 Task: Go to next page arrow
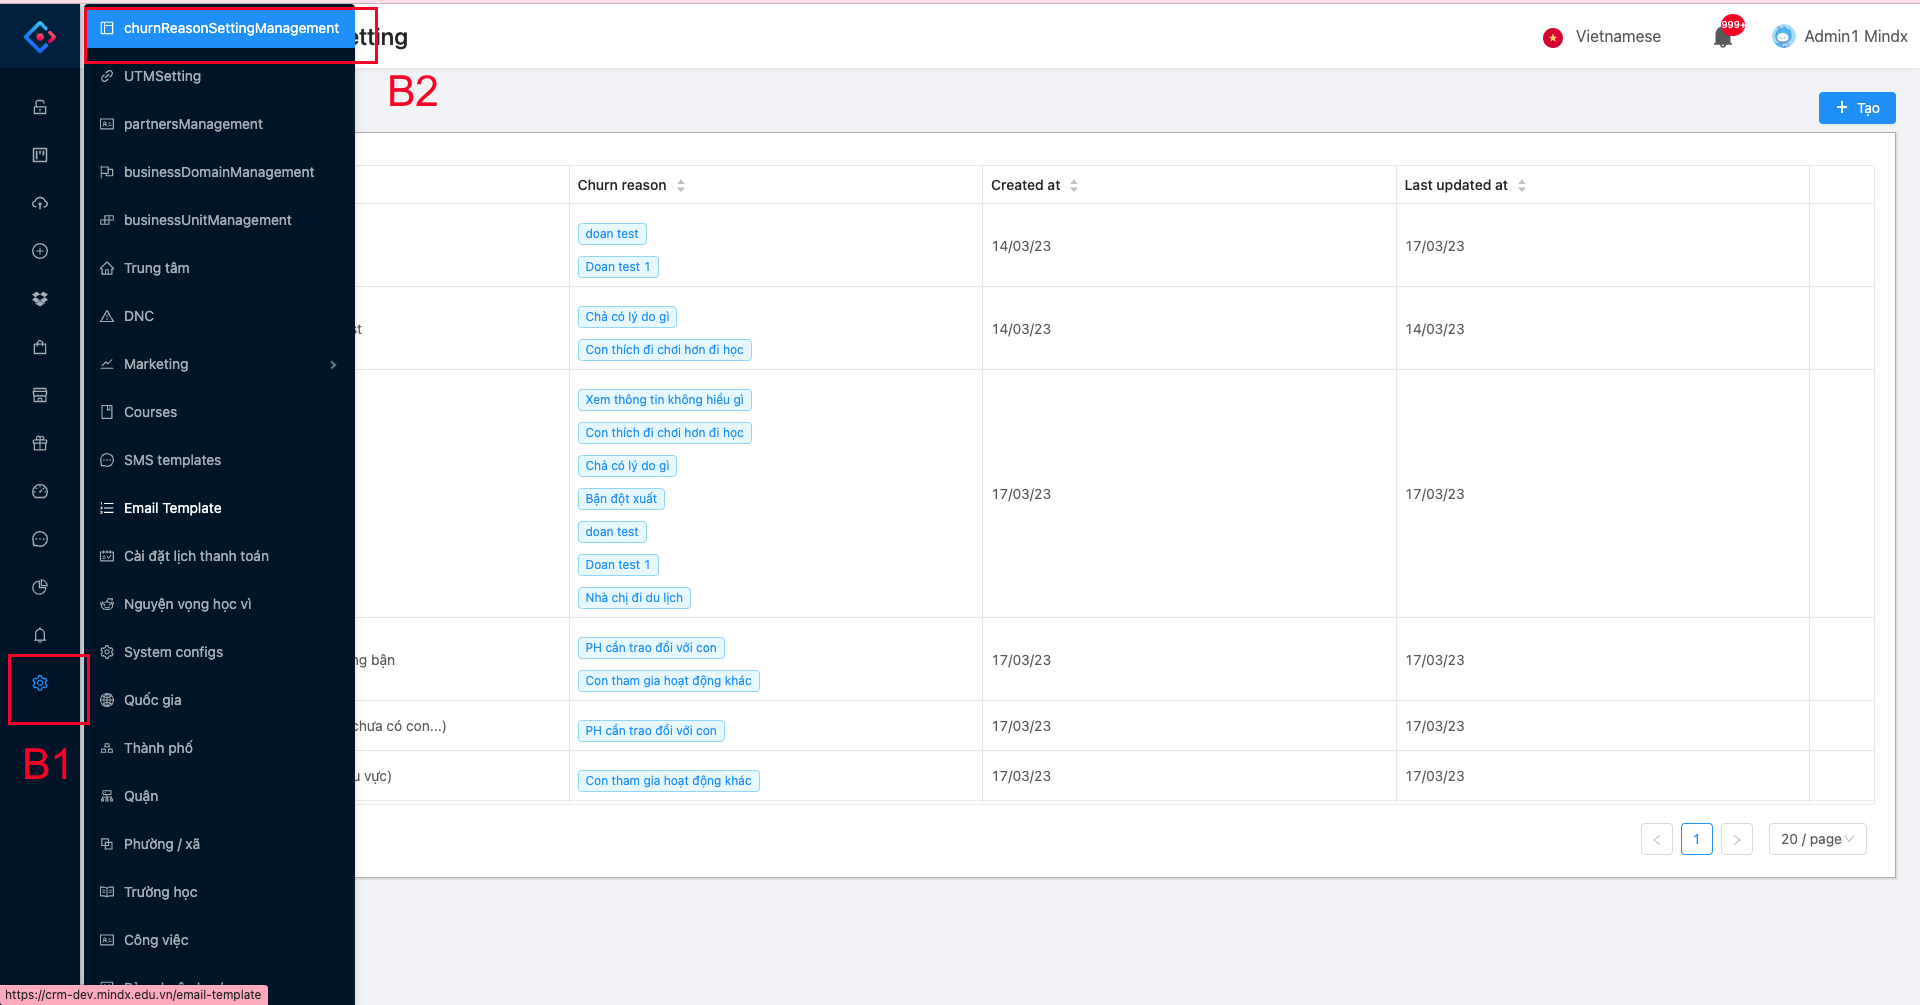coord(1737,839)
